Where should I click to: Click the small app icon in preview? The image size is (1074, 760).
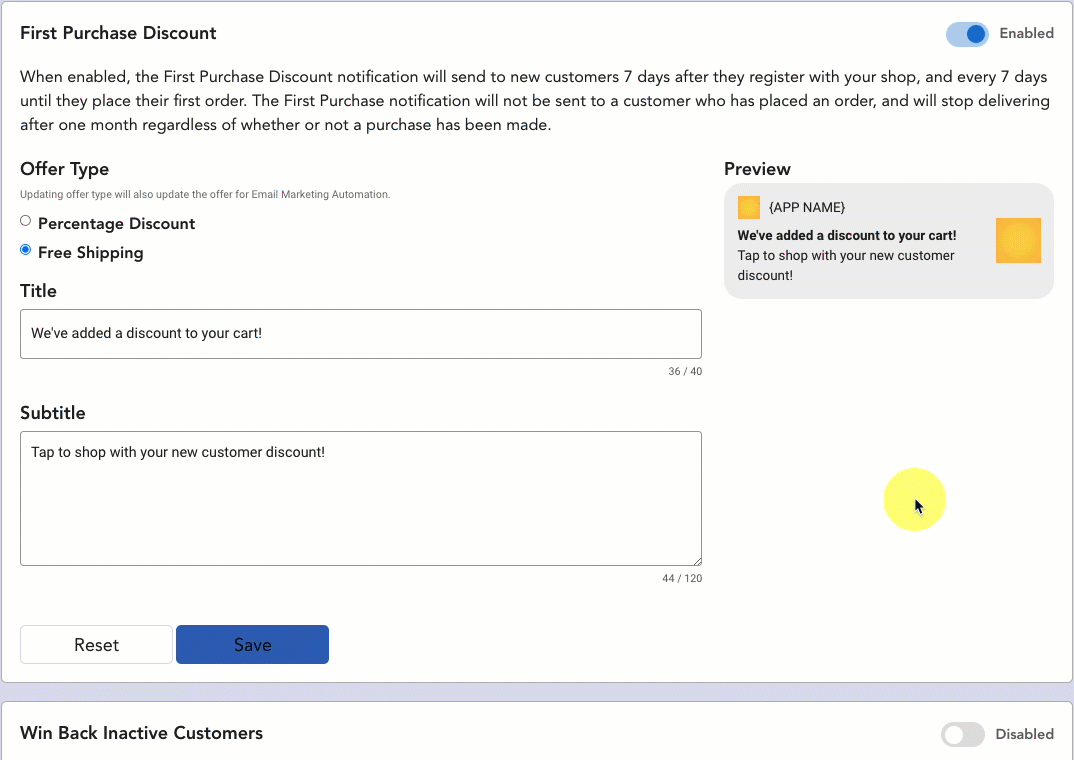[x=748, y=207]
